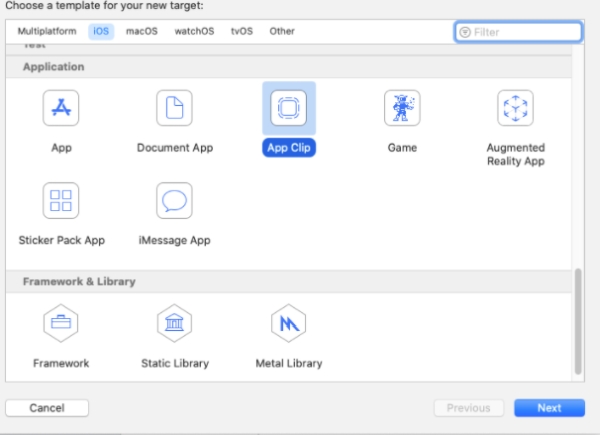Click the Sticker Pack App label

(x=62, y=240)
